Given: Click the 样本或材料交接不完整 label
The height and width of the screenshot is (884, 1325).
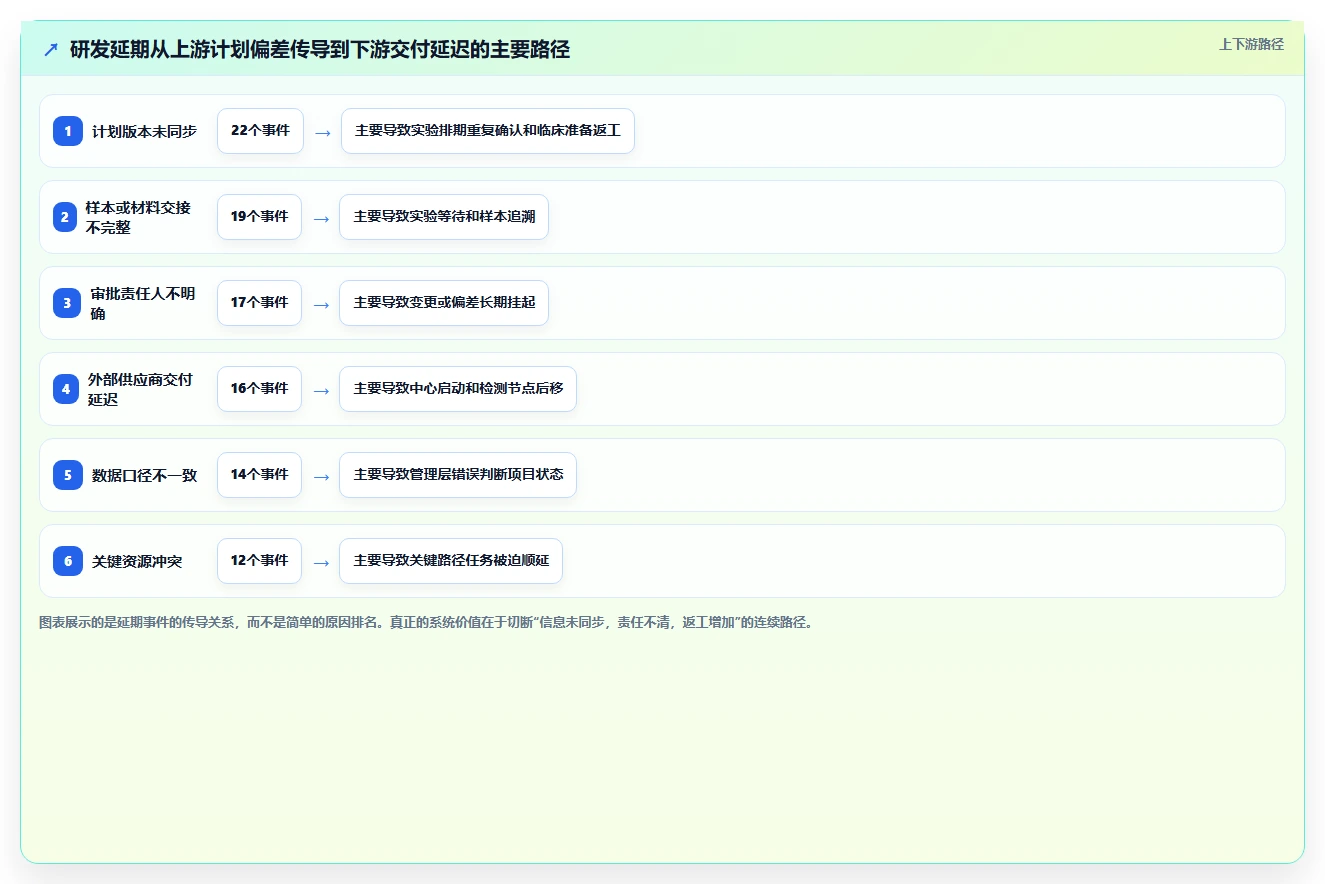Looking at the screenshot, I should pos(138,217).
